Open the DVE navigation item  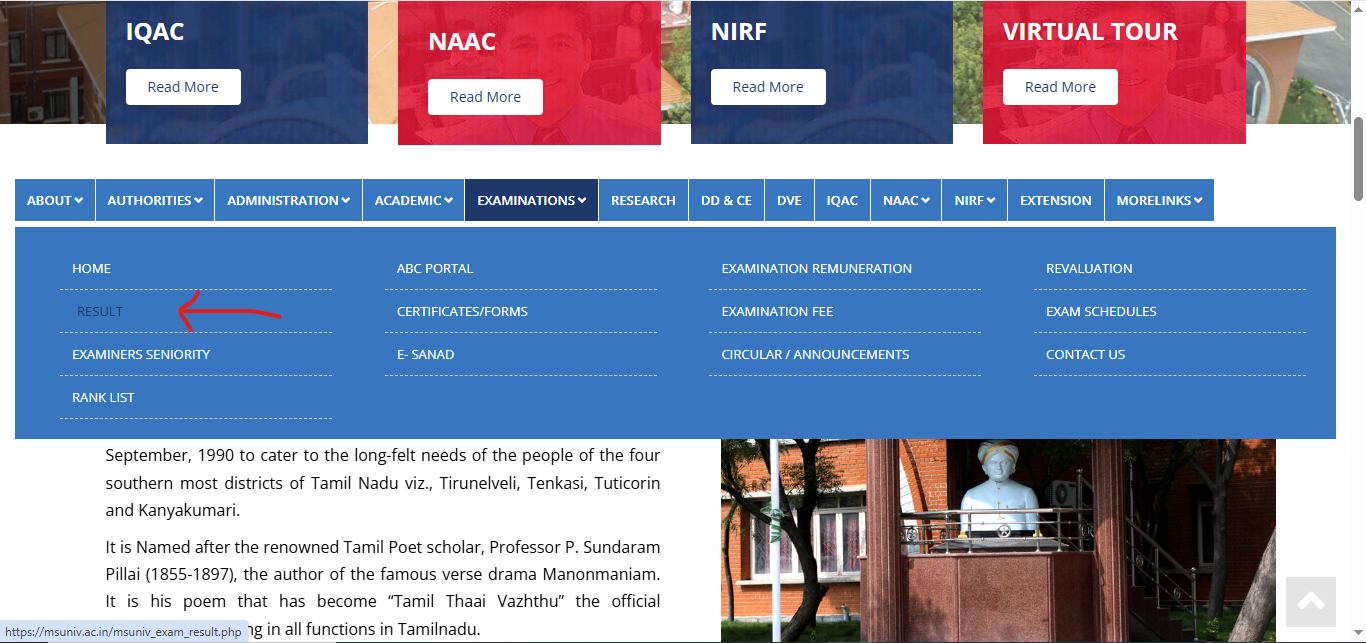[x=789, y=200]
